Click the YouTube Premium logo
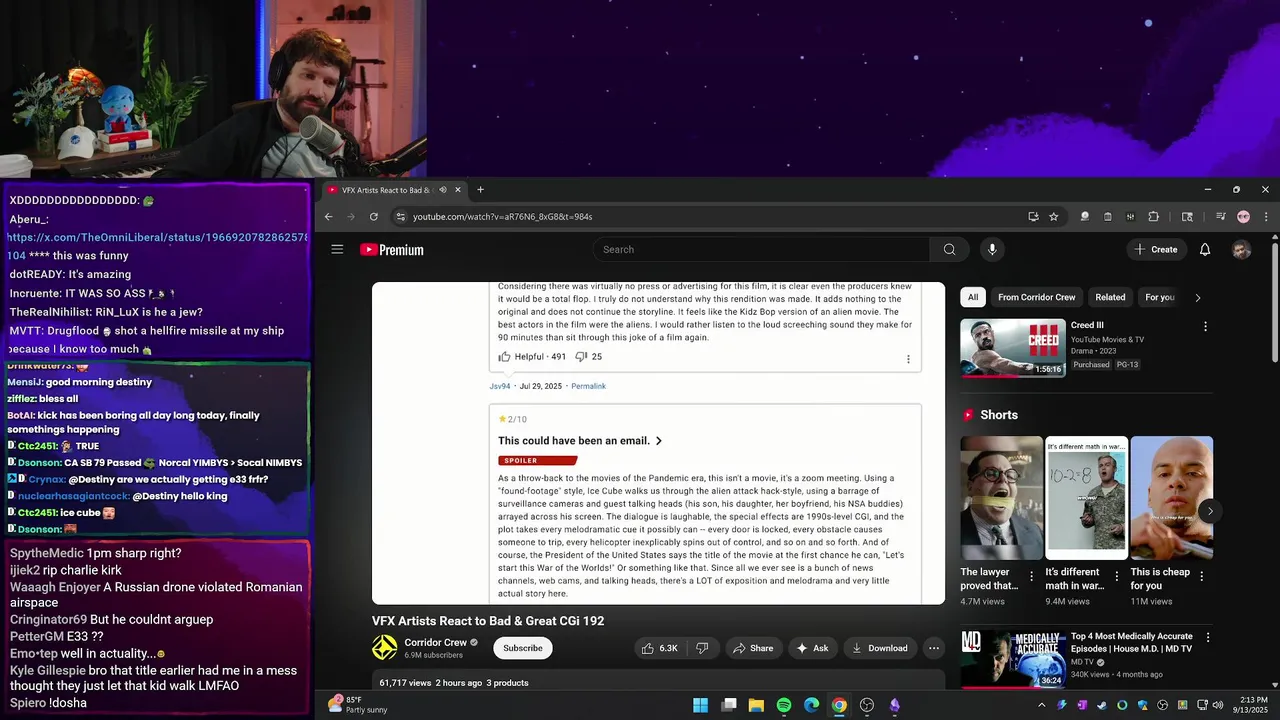The image size is (1280, 720). pos(392,250)
